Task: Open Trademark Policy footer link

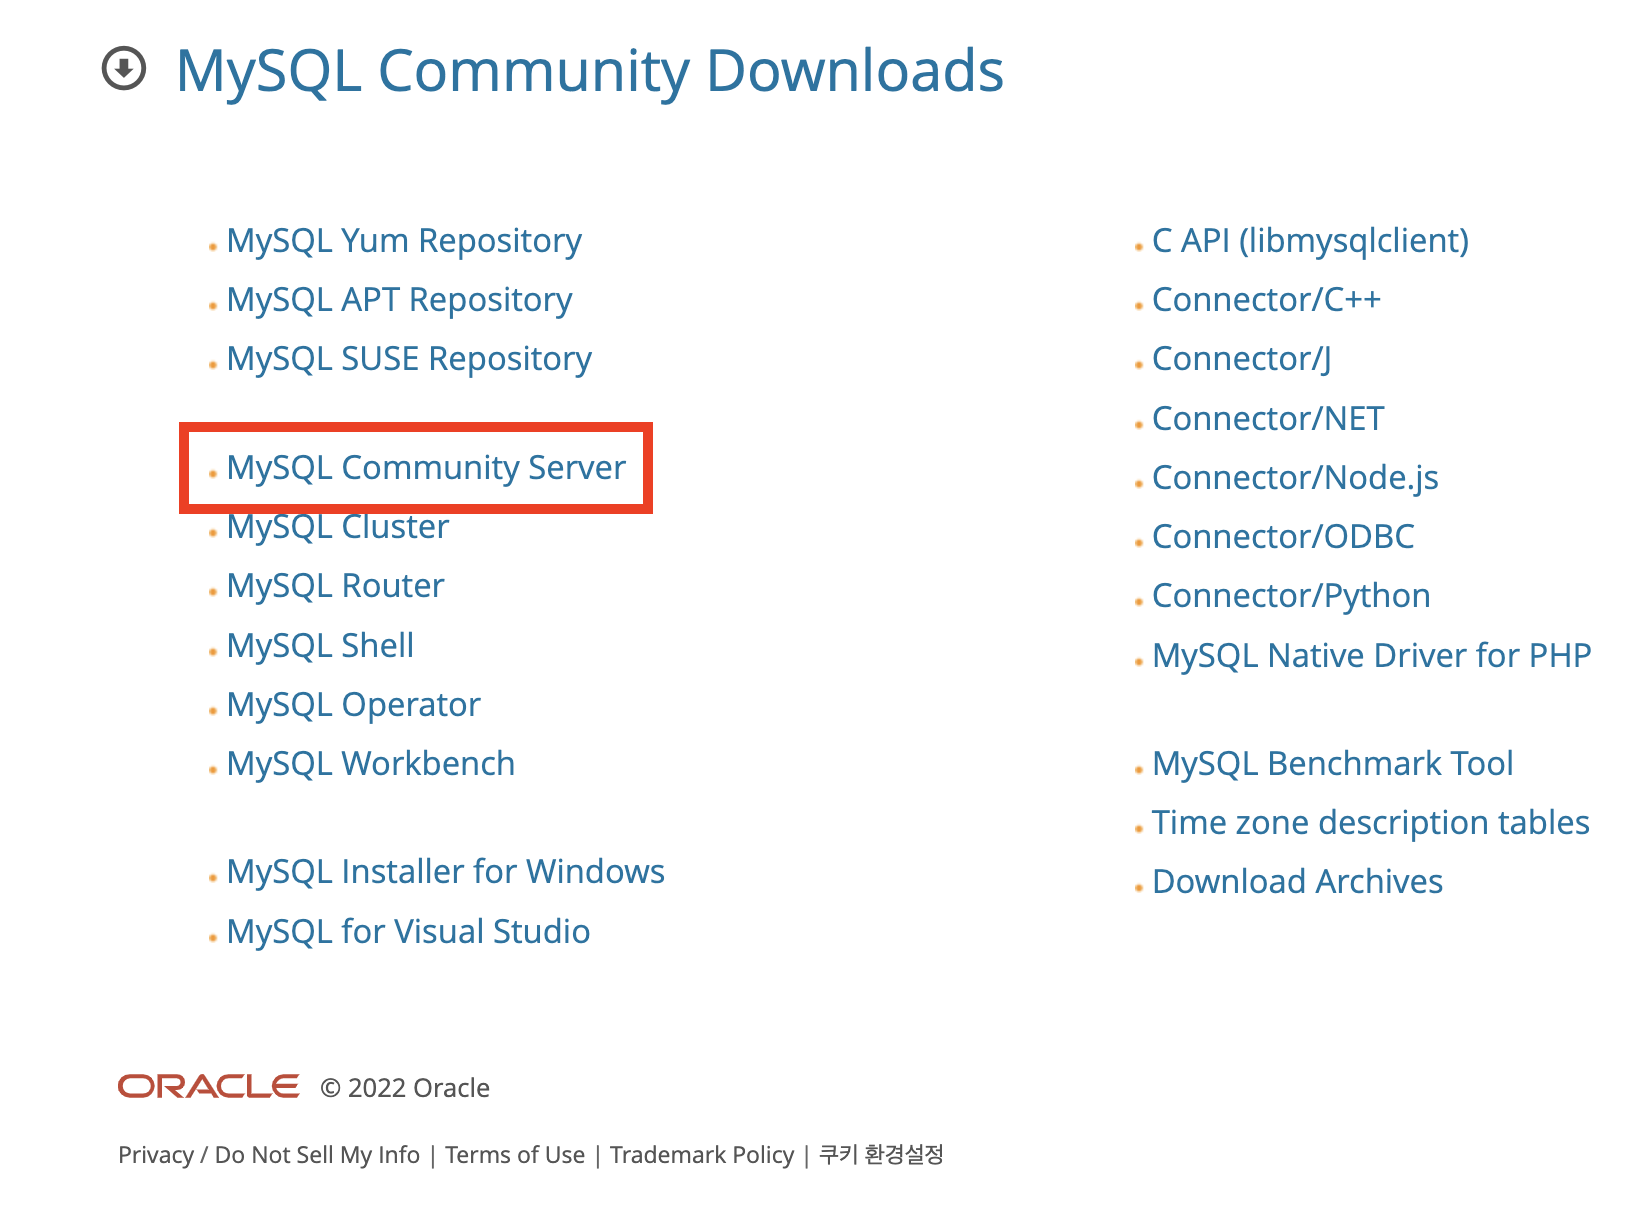Action: coord(702,1155)
